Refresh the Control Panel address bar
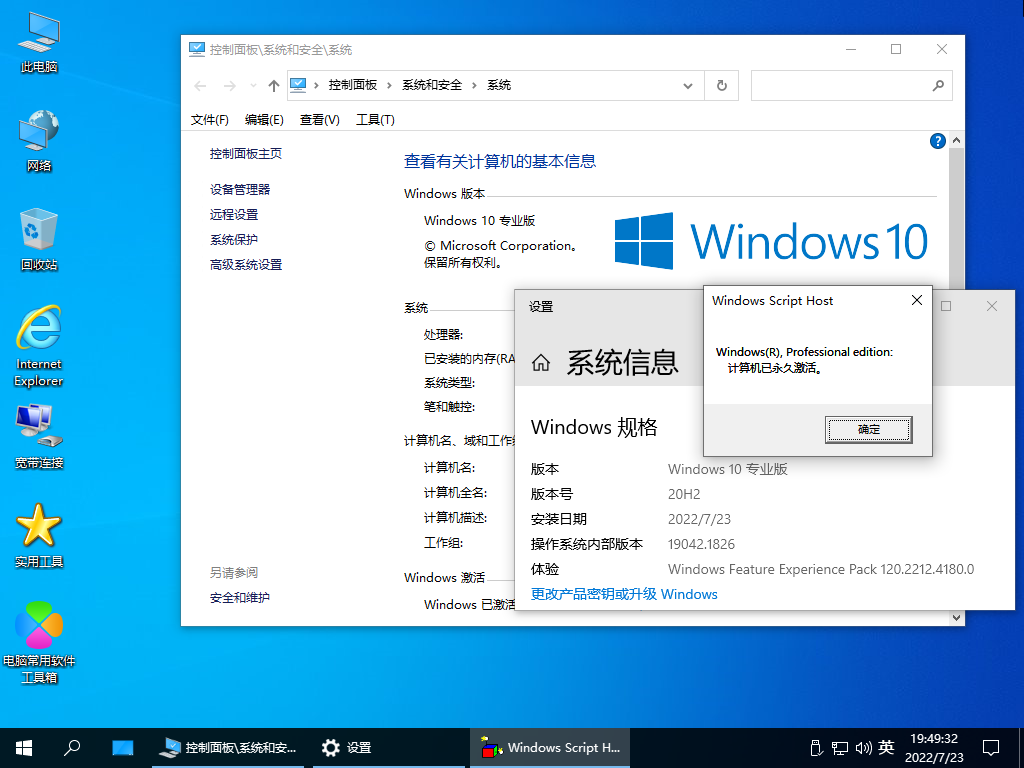The width and height of the screenshot is (1024, 768). (x=722, y=86)
